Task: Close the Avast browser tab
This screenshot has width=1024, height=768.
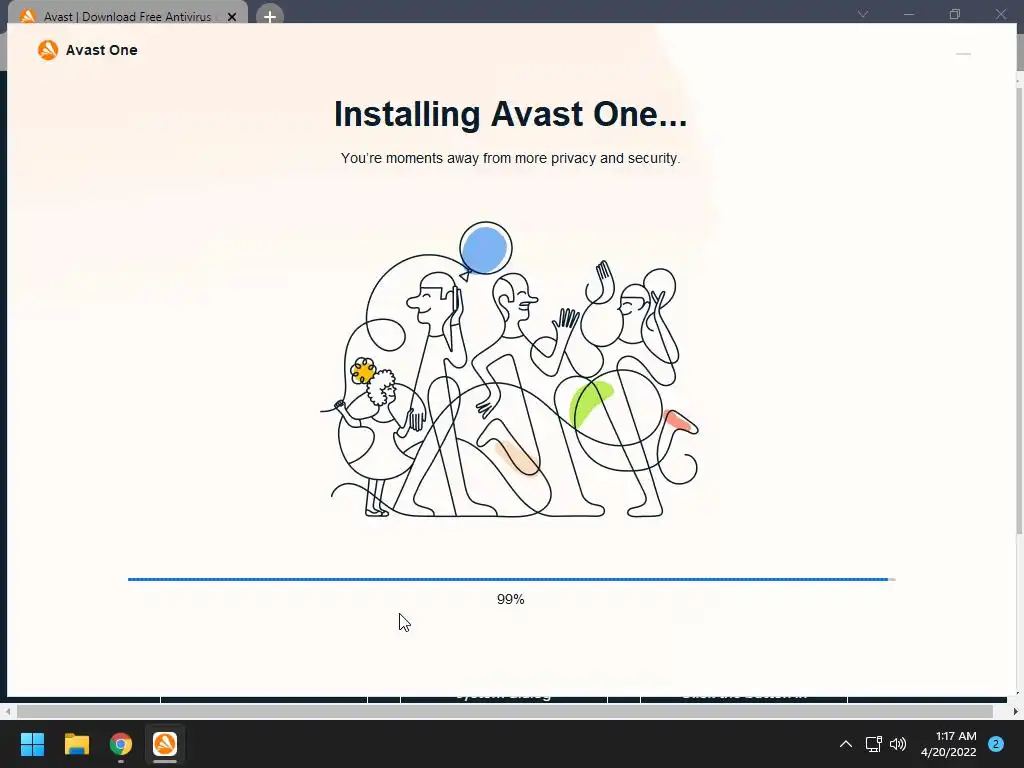Action: coord(232,17)
